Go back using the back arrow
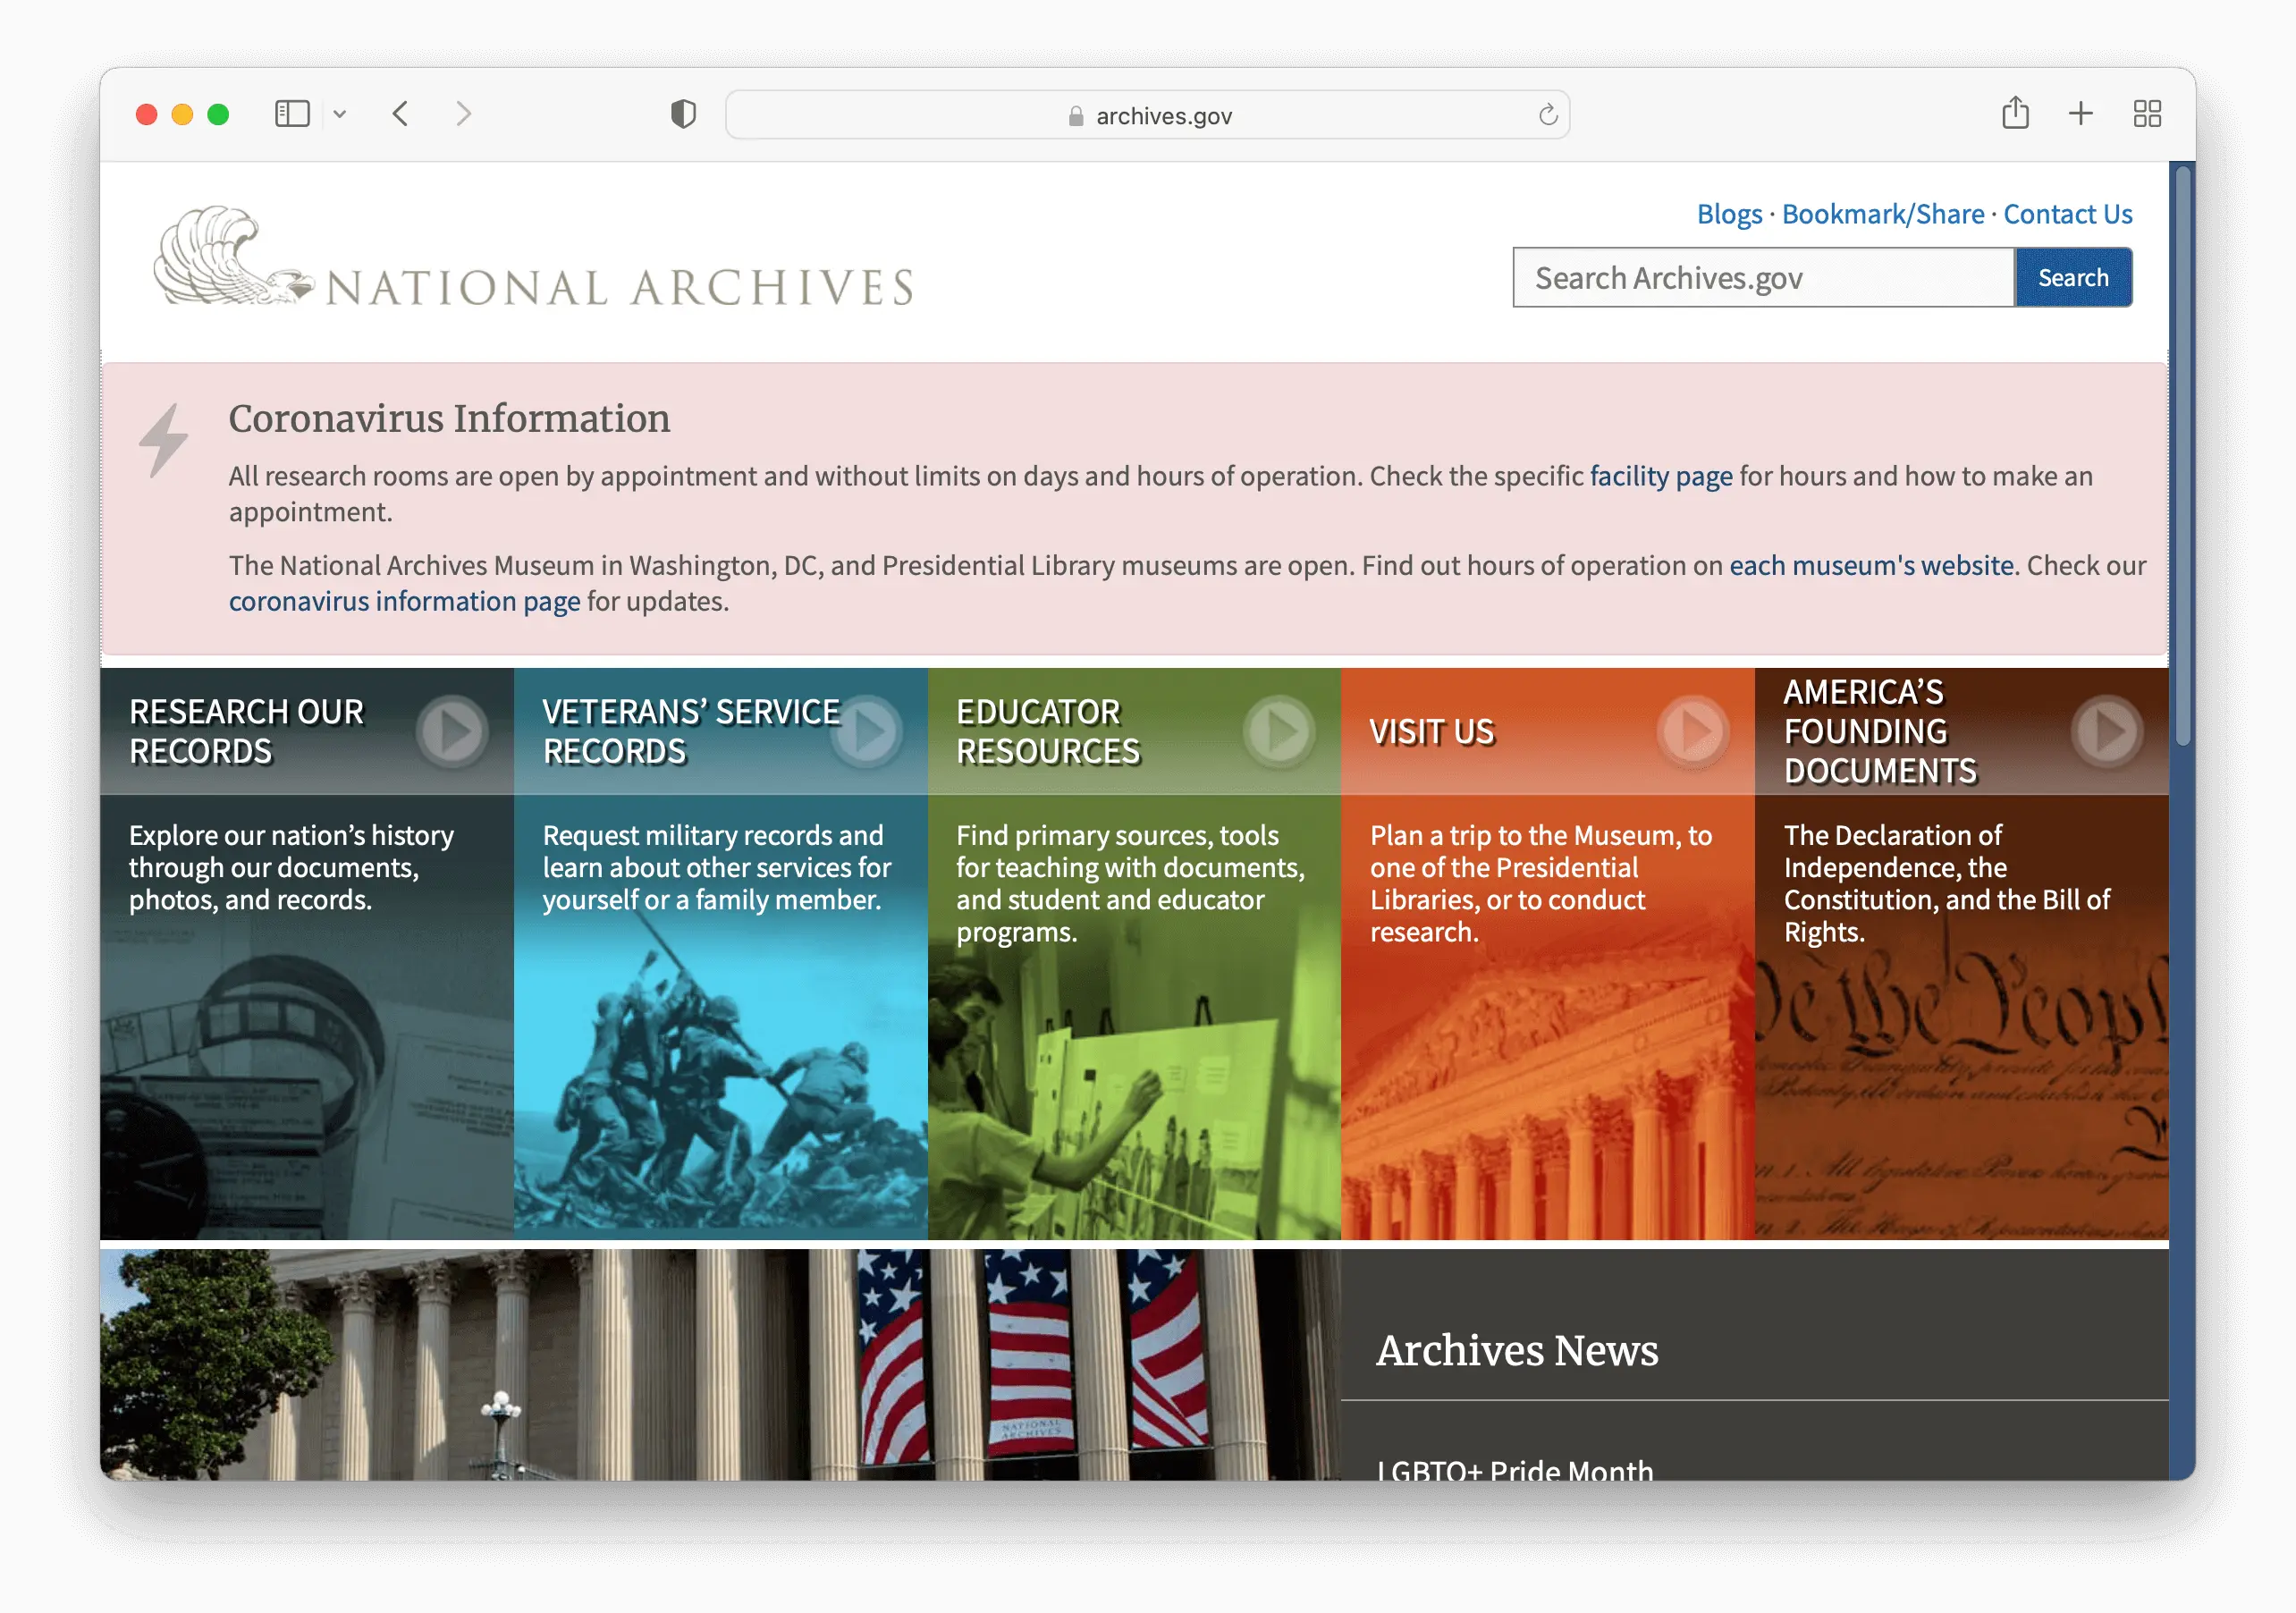Viewport: 2296px width, 1613px height. (401, 114)
